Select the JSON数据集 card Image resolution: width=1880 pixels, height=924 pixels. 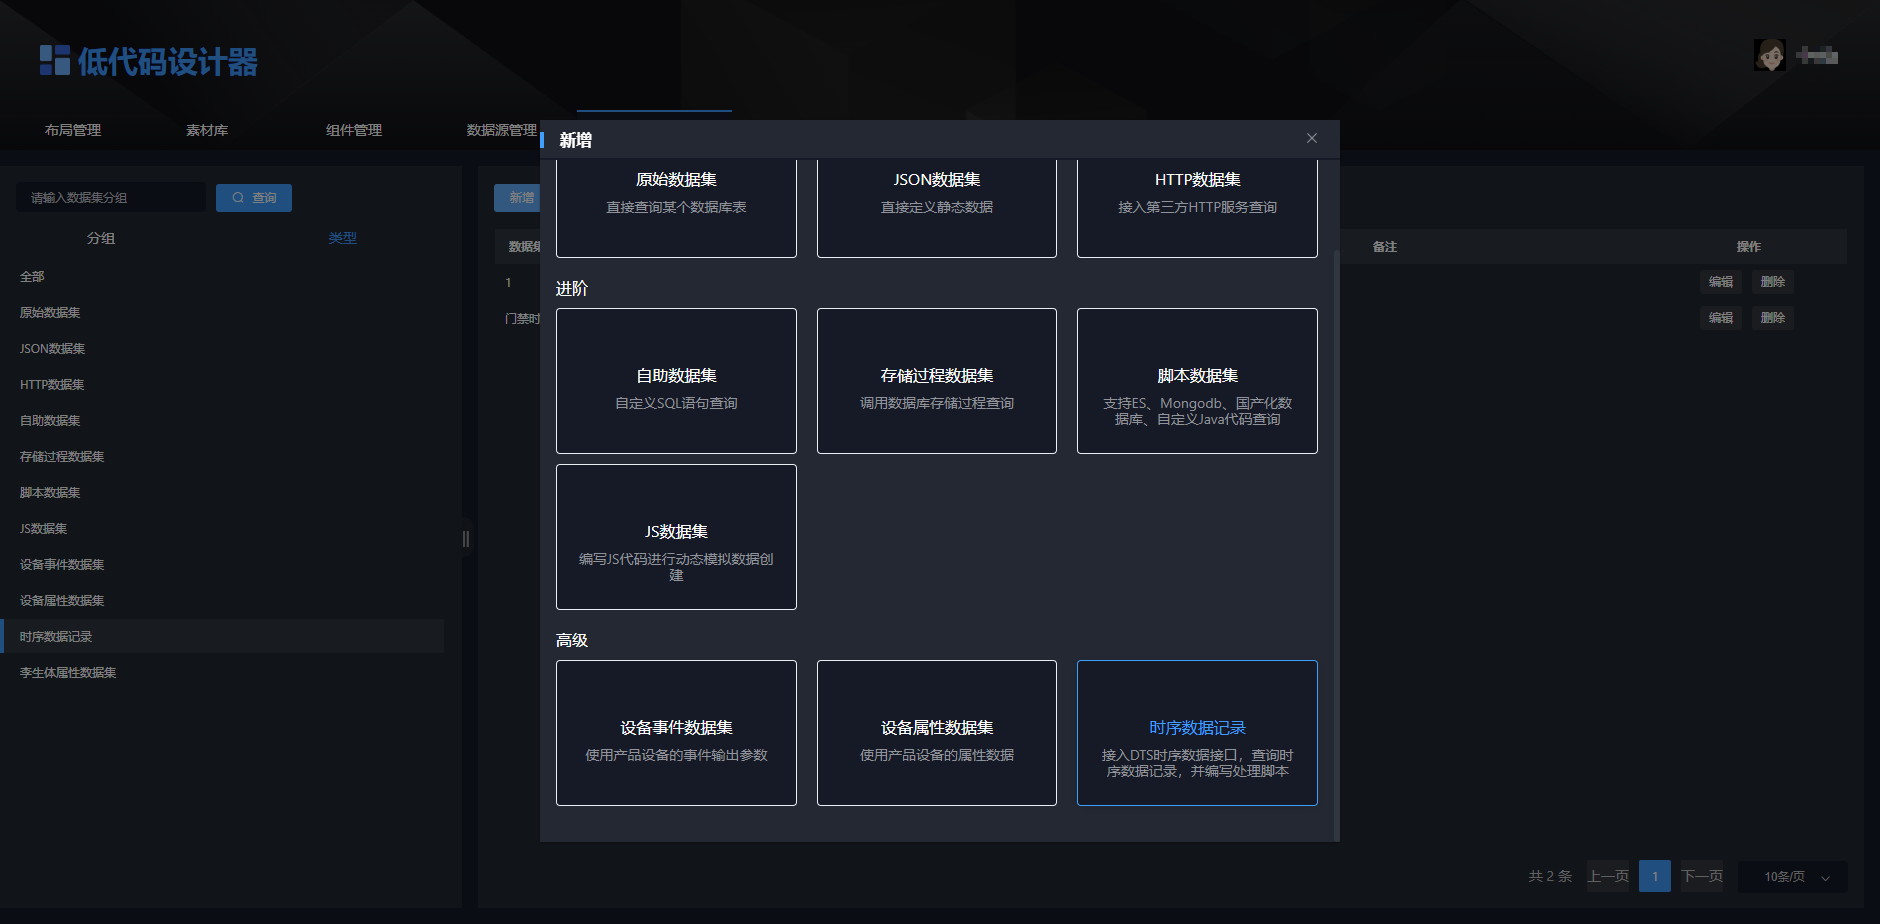tap(937, 208)
